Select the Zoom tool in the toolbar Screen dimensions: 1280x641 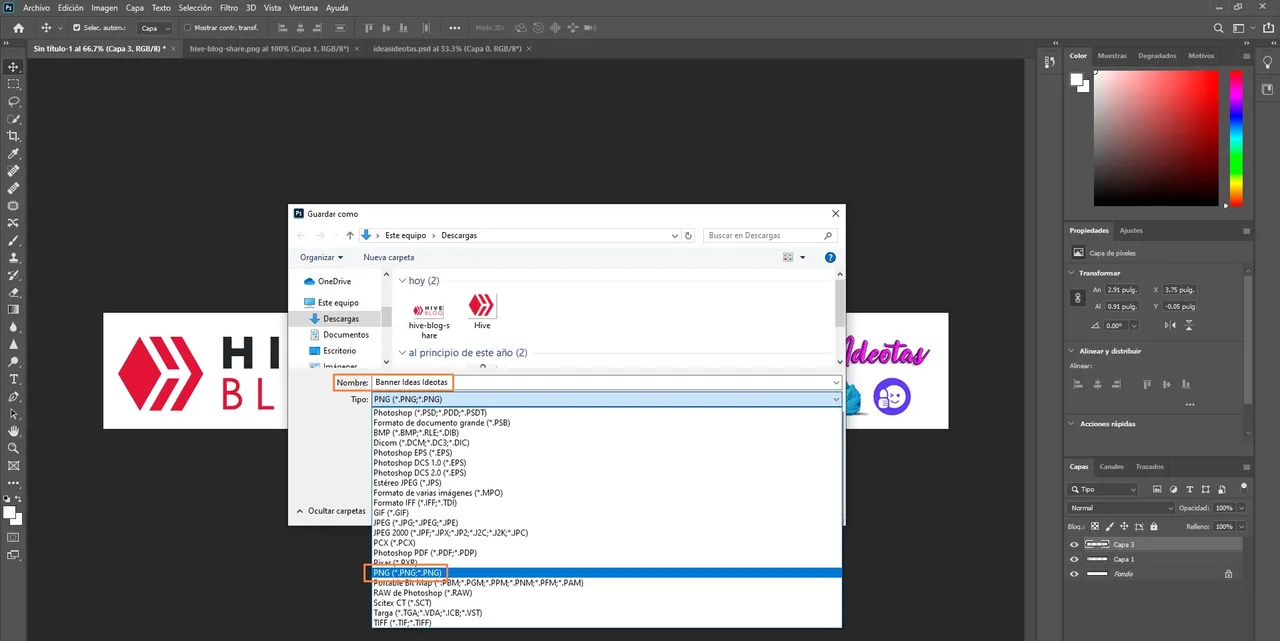pos(14,448)
